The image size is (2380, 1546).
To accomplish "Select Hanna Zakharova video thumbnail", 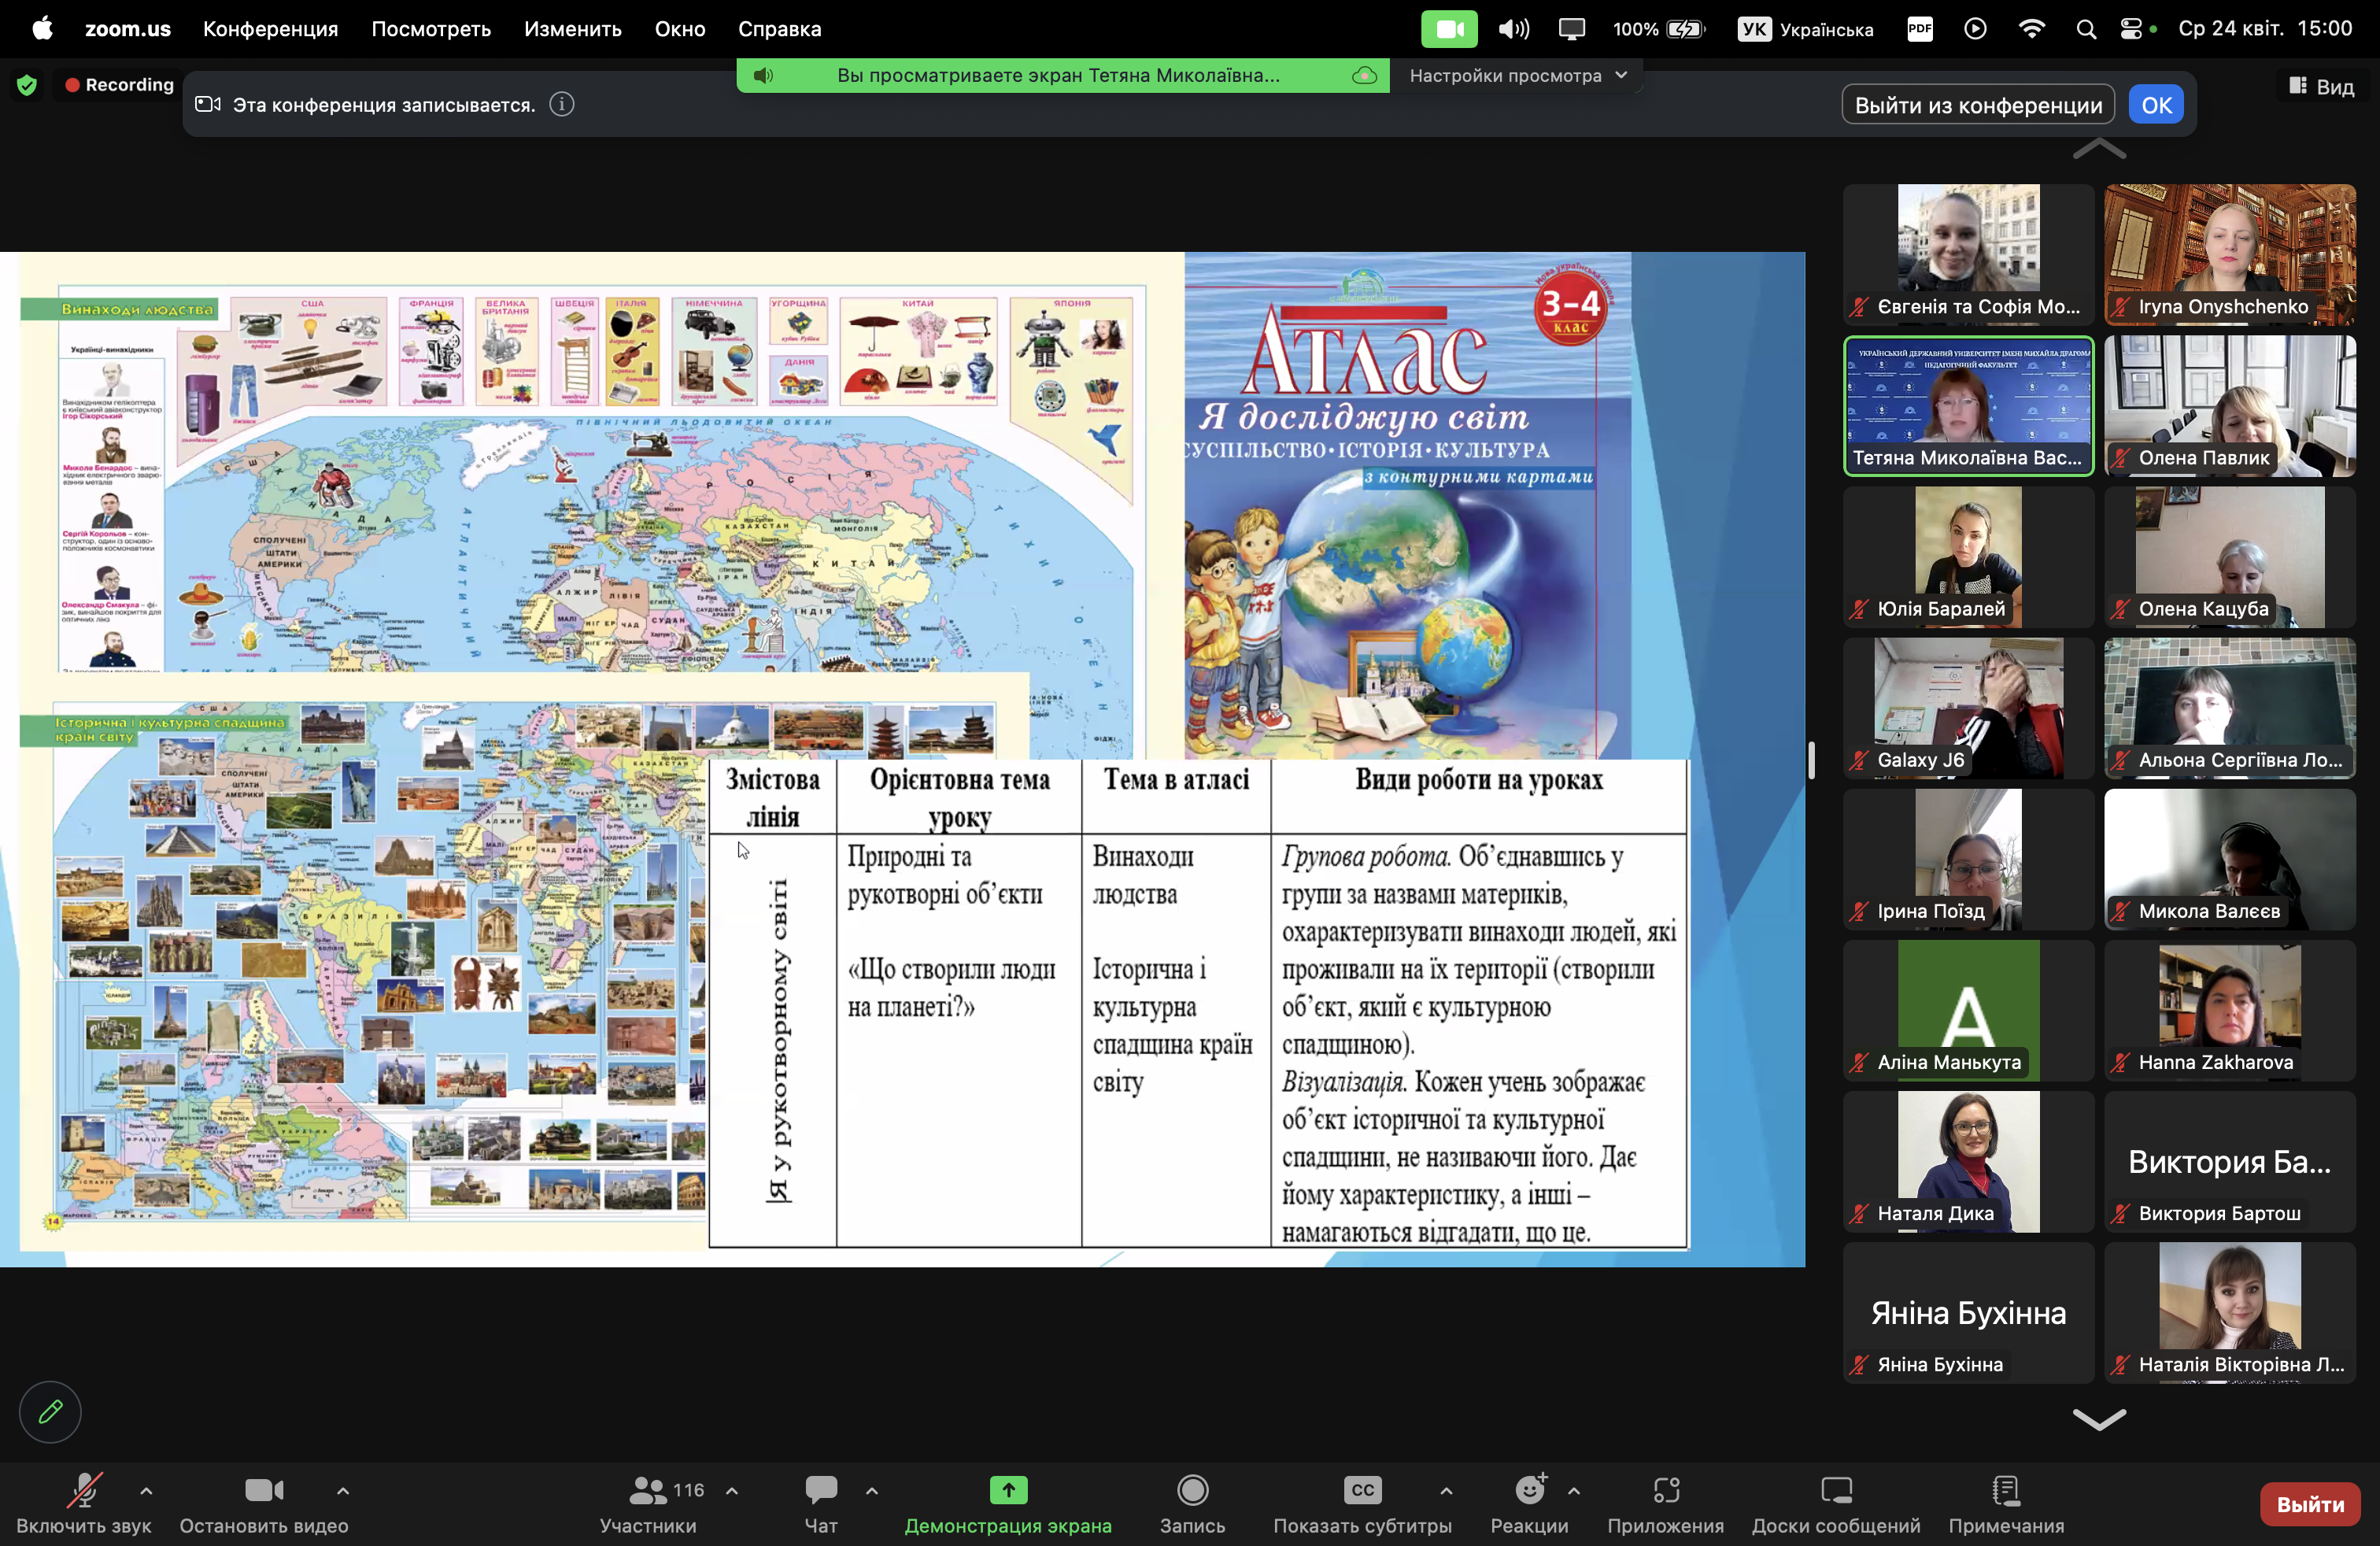I will [2230, 1010].
